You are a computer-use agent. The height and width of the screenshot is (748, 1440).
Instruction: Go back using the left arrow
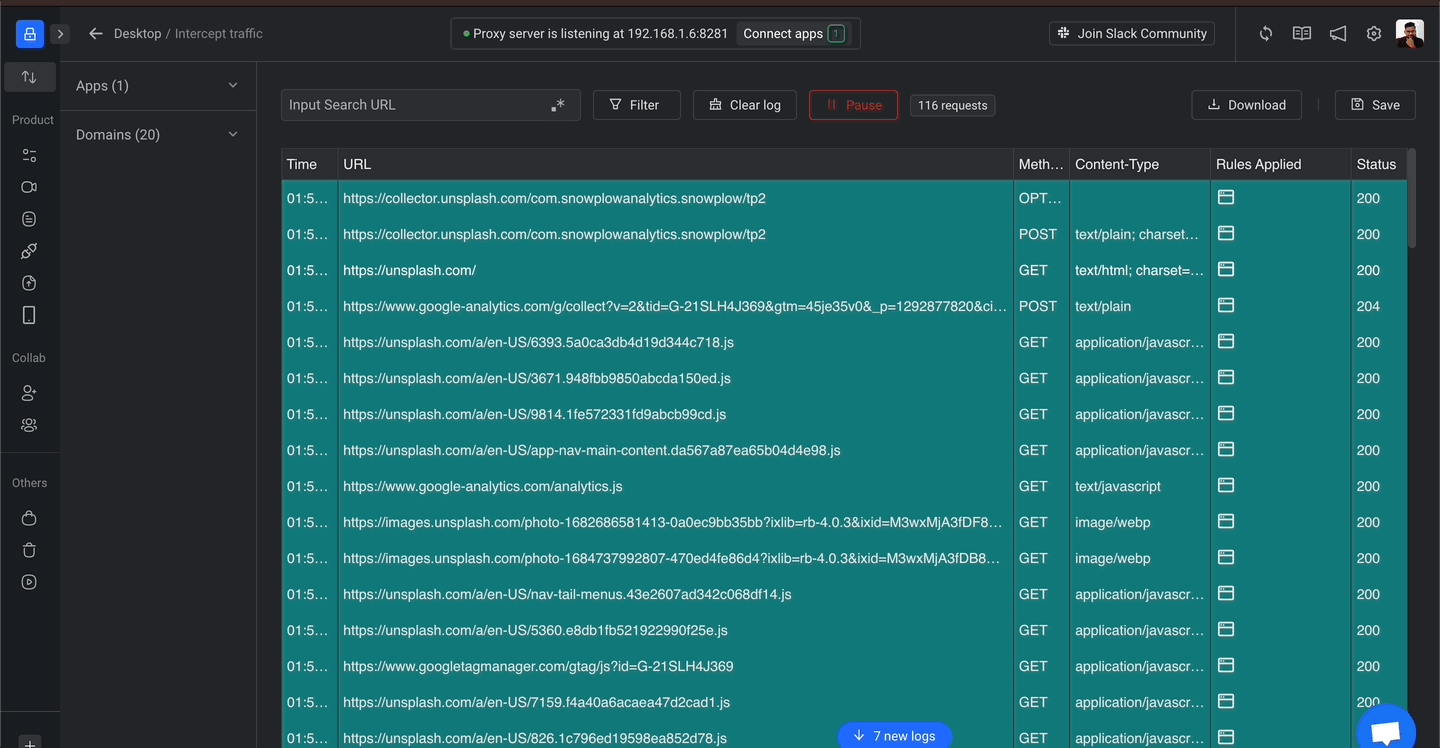96,34
